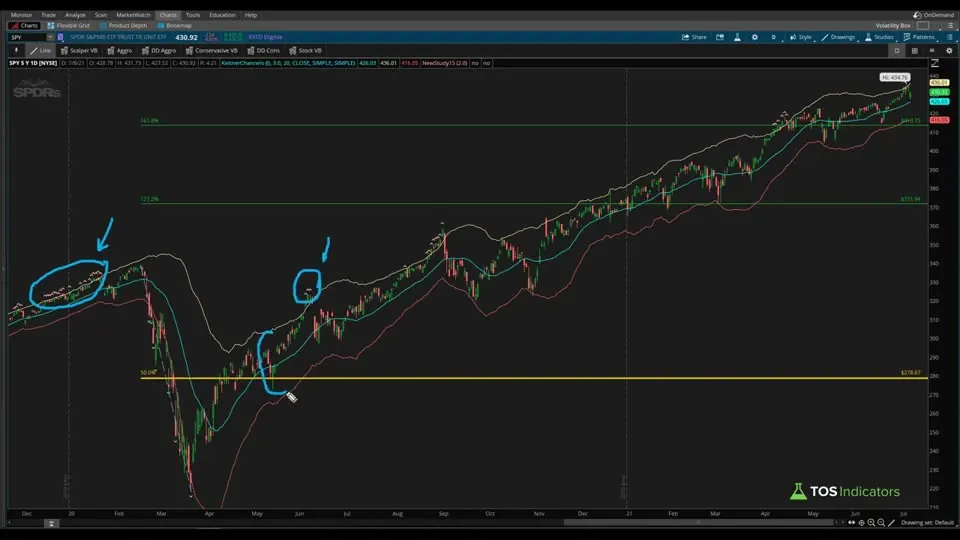This screenshot has width=960, height=540.
Task: Open the Studies dropdown
Action: coord(879,37)
